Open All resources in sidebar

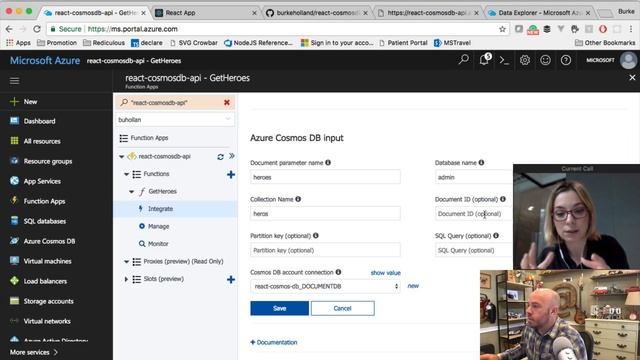coord(35,141)
